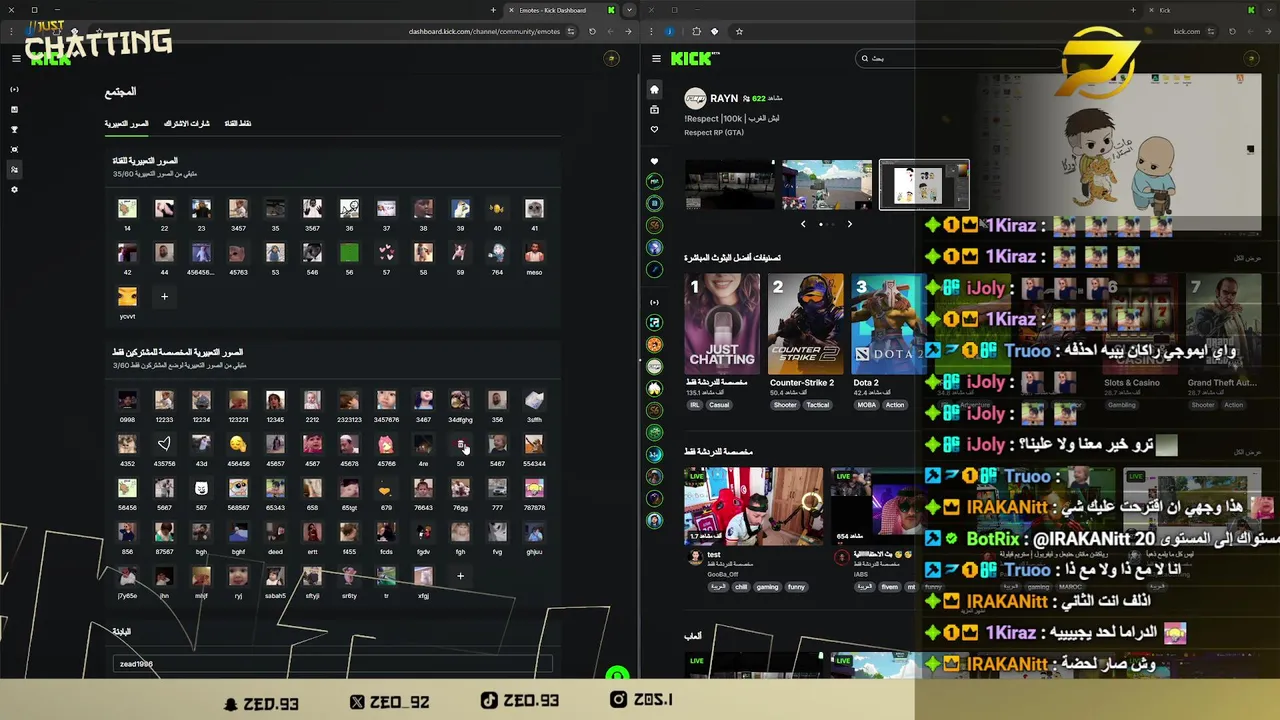Open a new tab in the Kick browser window
1280x720 pixels.
(x=1132, y=10)
